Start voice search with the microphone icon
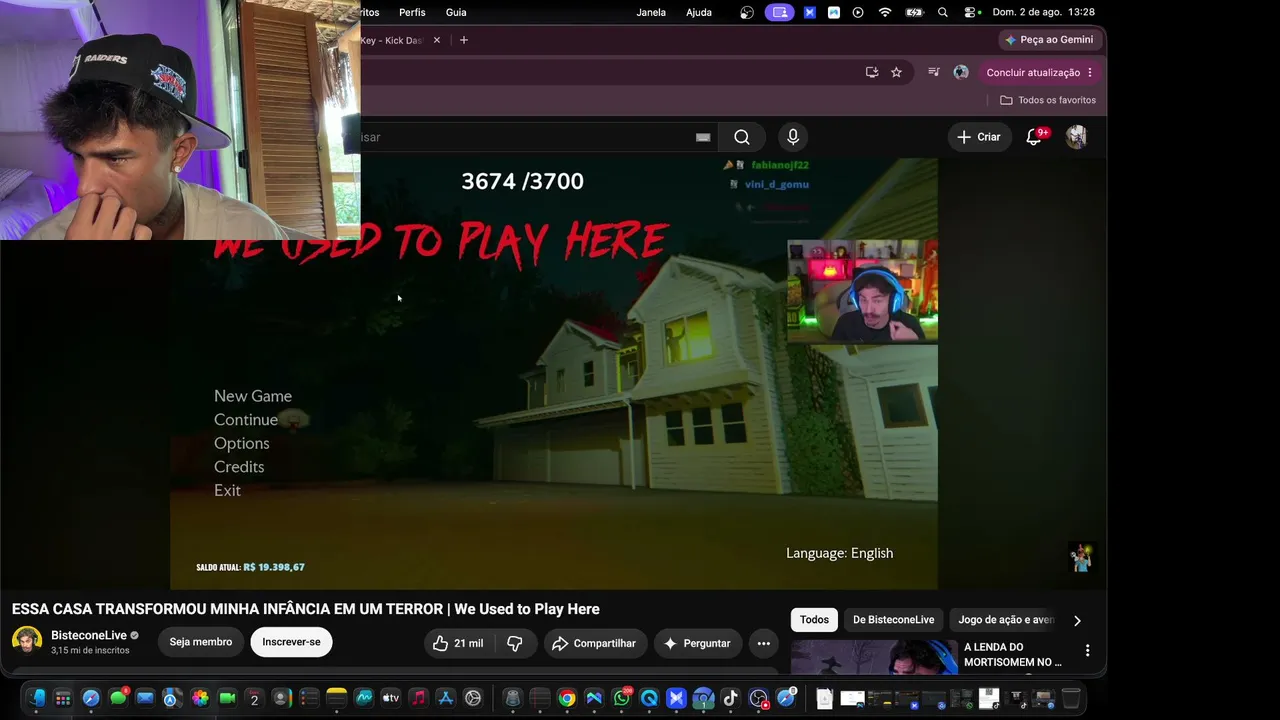This screenshot has width=1280, height=720. (x=793, y=137)
